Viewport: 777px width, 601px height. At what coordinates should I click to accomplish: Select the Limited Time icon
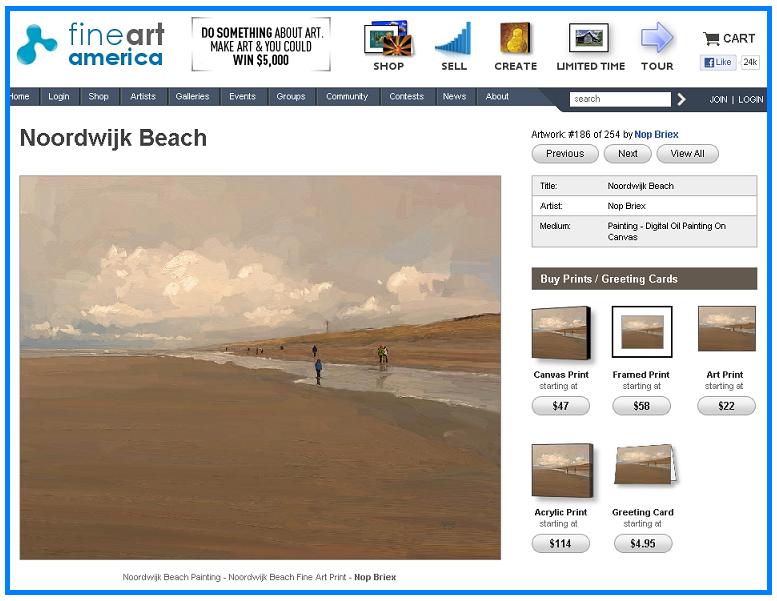click(589, 38)
